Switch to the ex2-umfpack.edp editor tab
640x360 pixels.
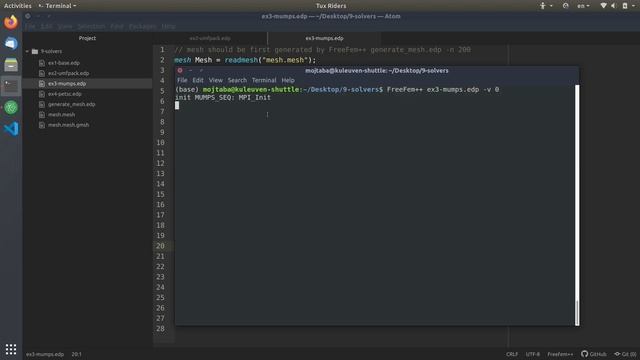210,38
